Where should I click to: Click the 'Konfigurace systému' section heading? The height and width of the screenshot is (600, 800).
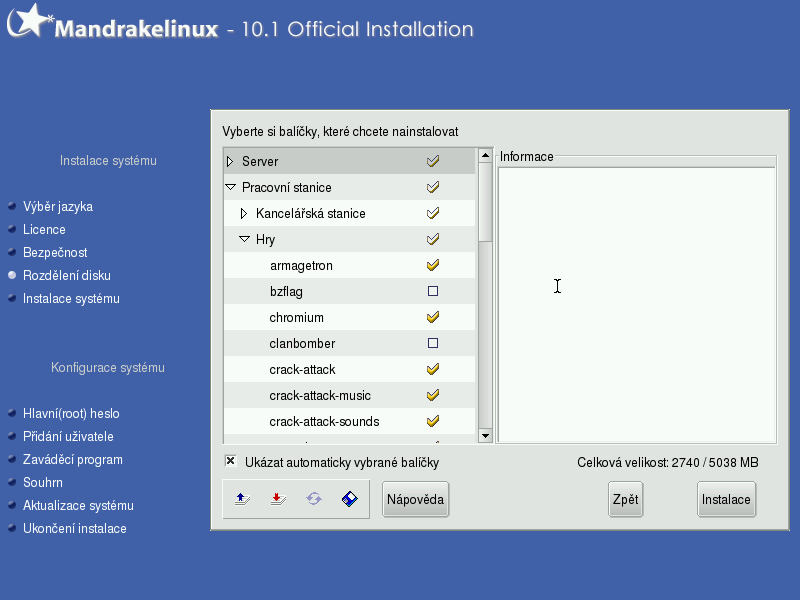coord(108,368)
